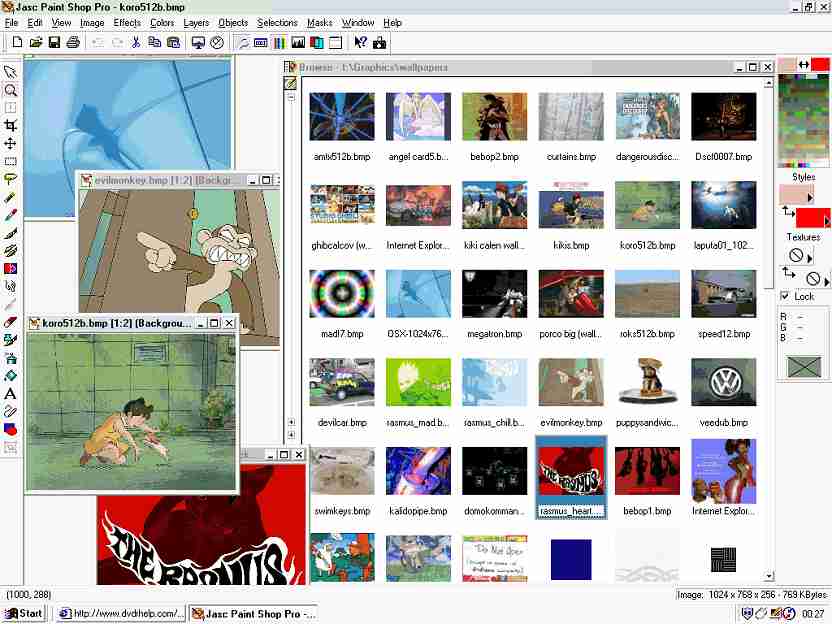This screenshot has width=832, height=624.
Task: Select the Picture Tube tool
Action: point(10,340)
